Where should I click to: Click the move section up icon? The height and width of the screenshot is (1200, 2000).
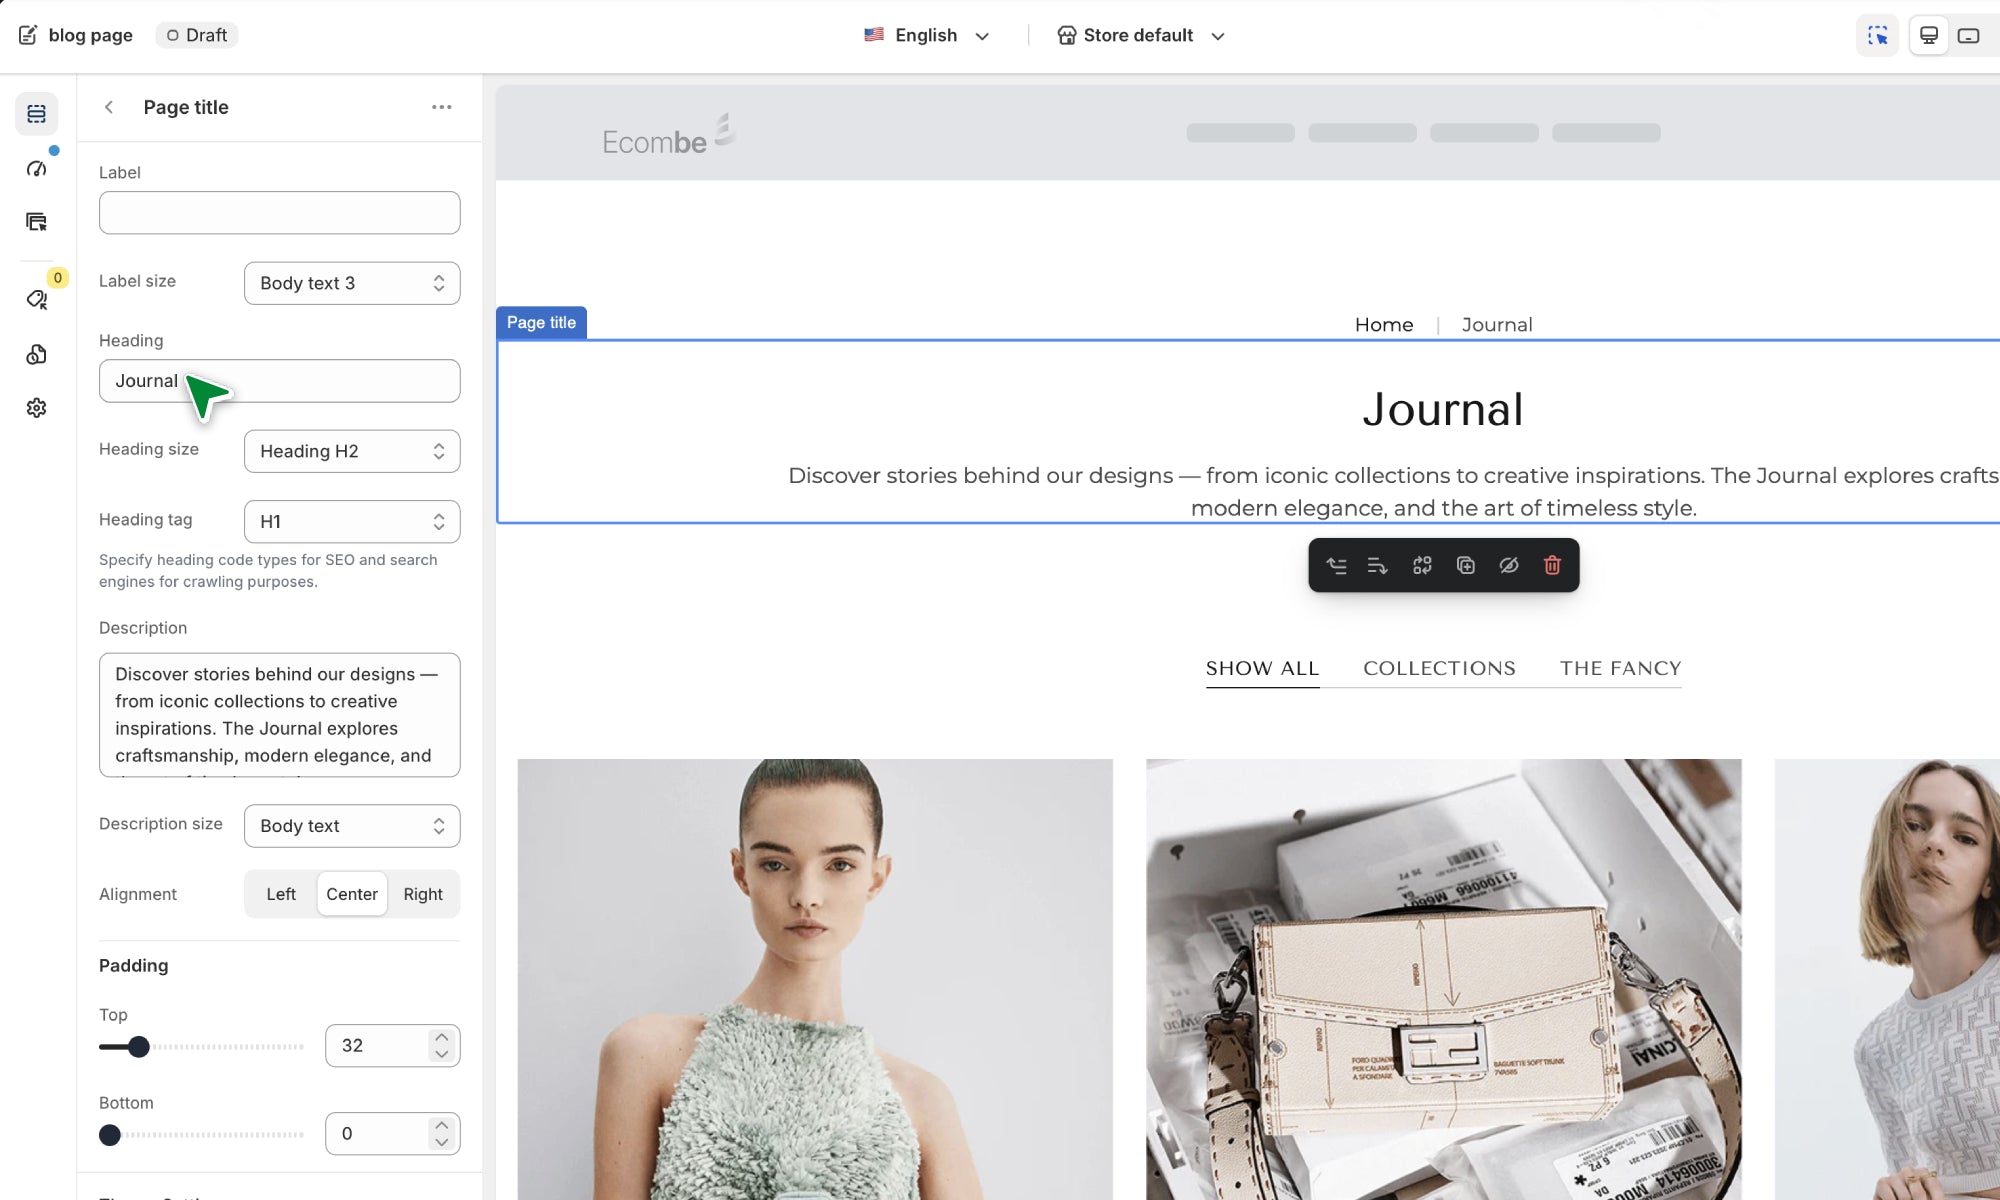(1336, 565)
